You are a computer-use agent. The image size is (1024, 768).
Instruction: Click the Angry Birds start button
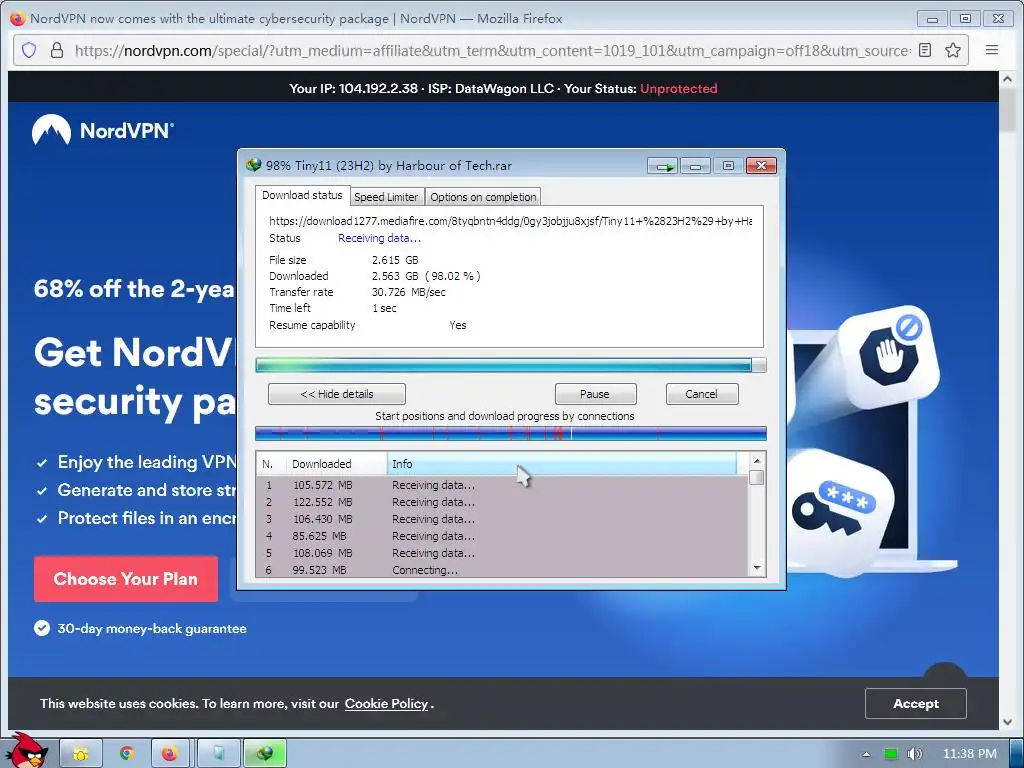tap(27, 751)
